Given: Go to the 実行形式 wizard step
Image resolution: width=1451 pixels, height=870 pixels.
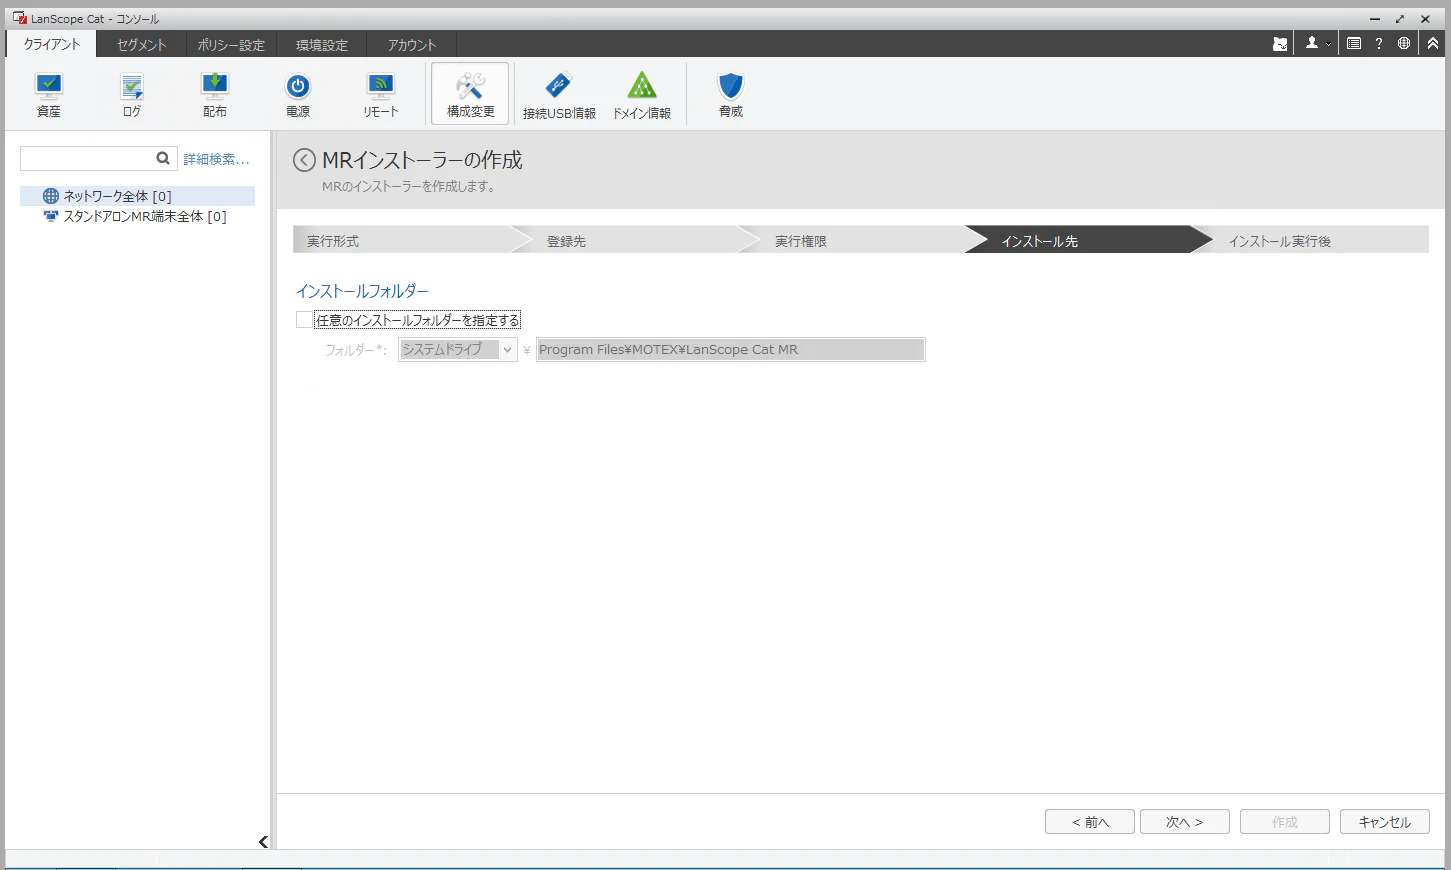Looking at the screenshot, I should 404,240.
